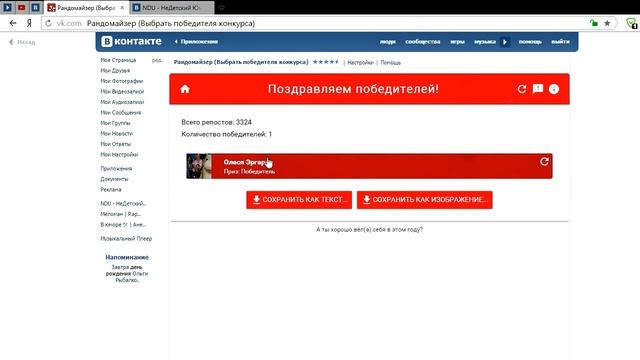Open Мои Фотографии in sidebar
This screenshot has height=360, width=640.
coord(122,81)
